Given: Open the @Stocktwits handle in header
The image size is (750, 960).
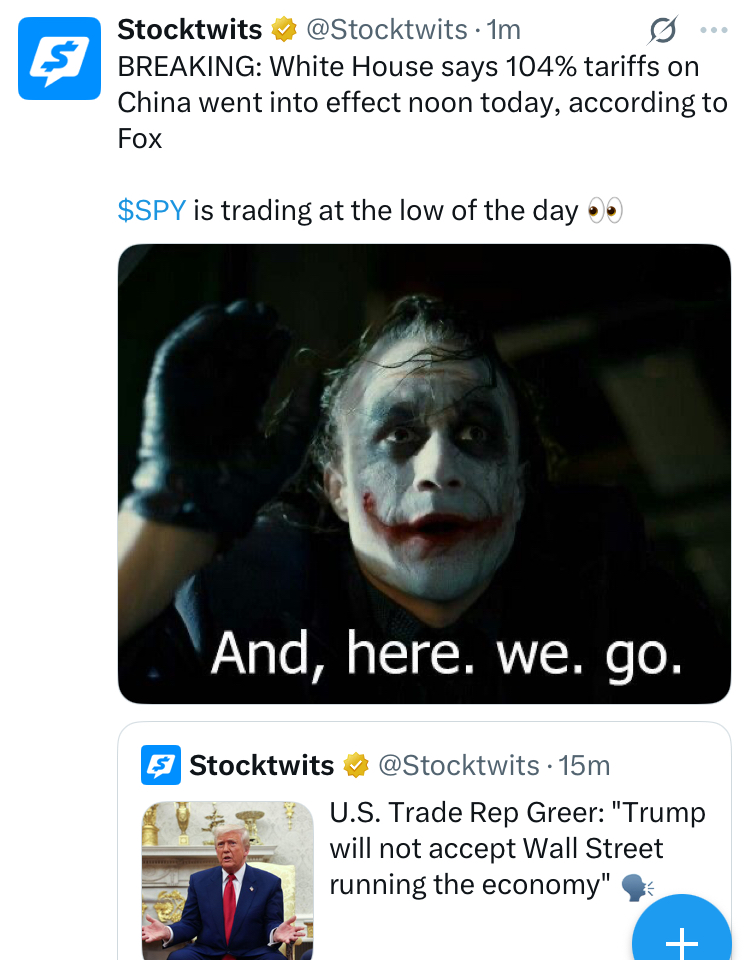Looking at the screenshot, I should pyautogui.click(x=386, y=30).
